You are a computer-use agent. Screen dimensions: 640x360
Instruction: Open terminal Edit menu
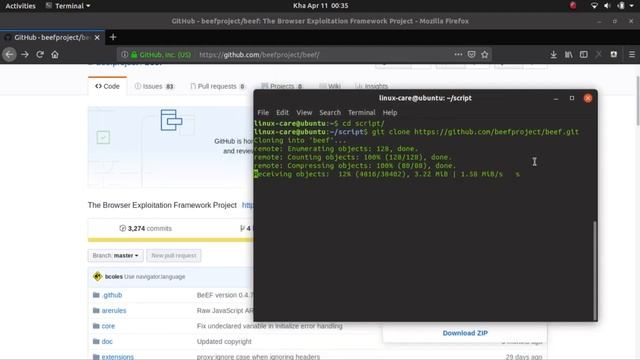pos(282,112)
